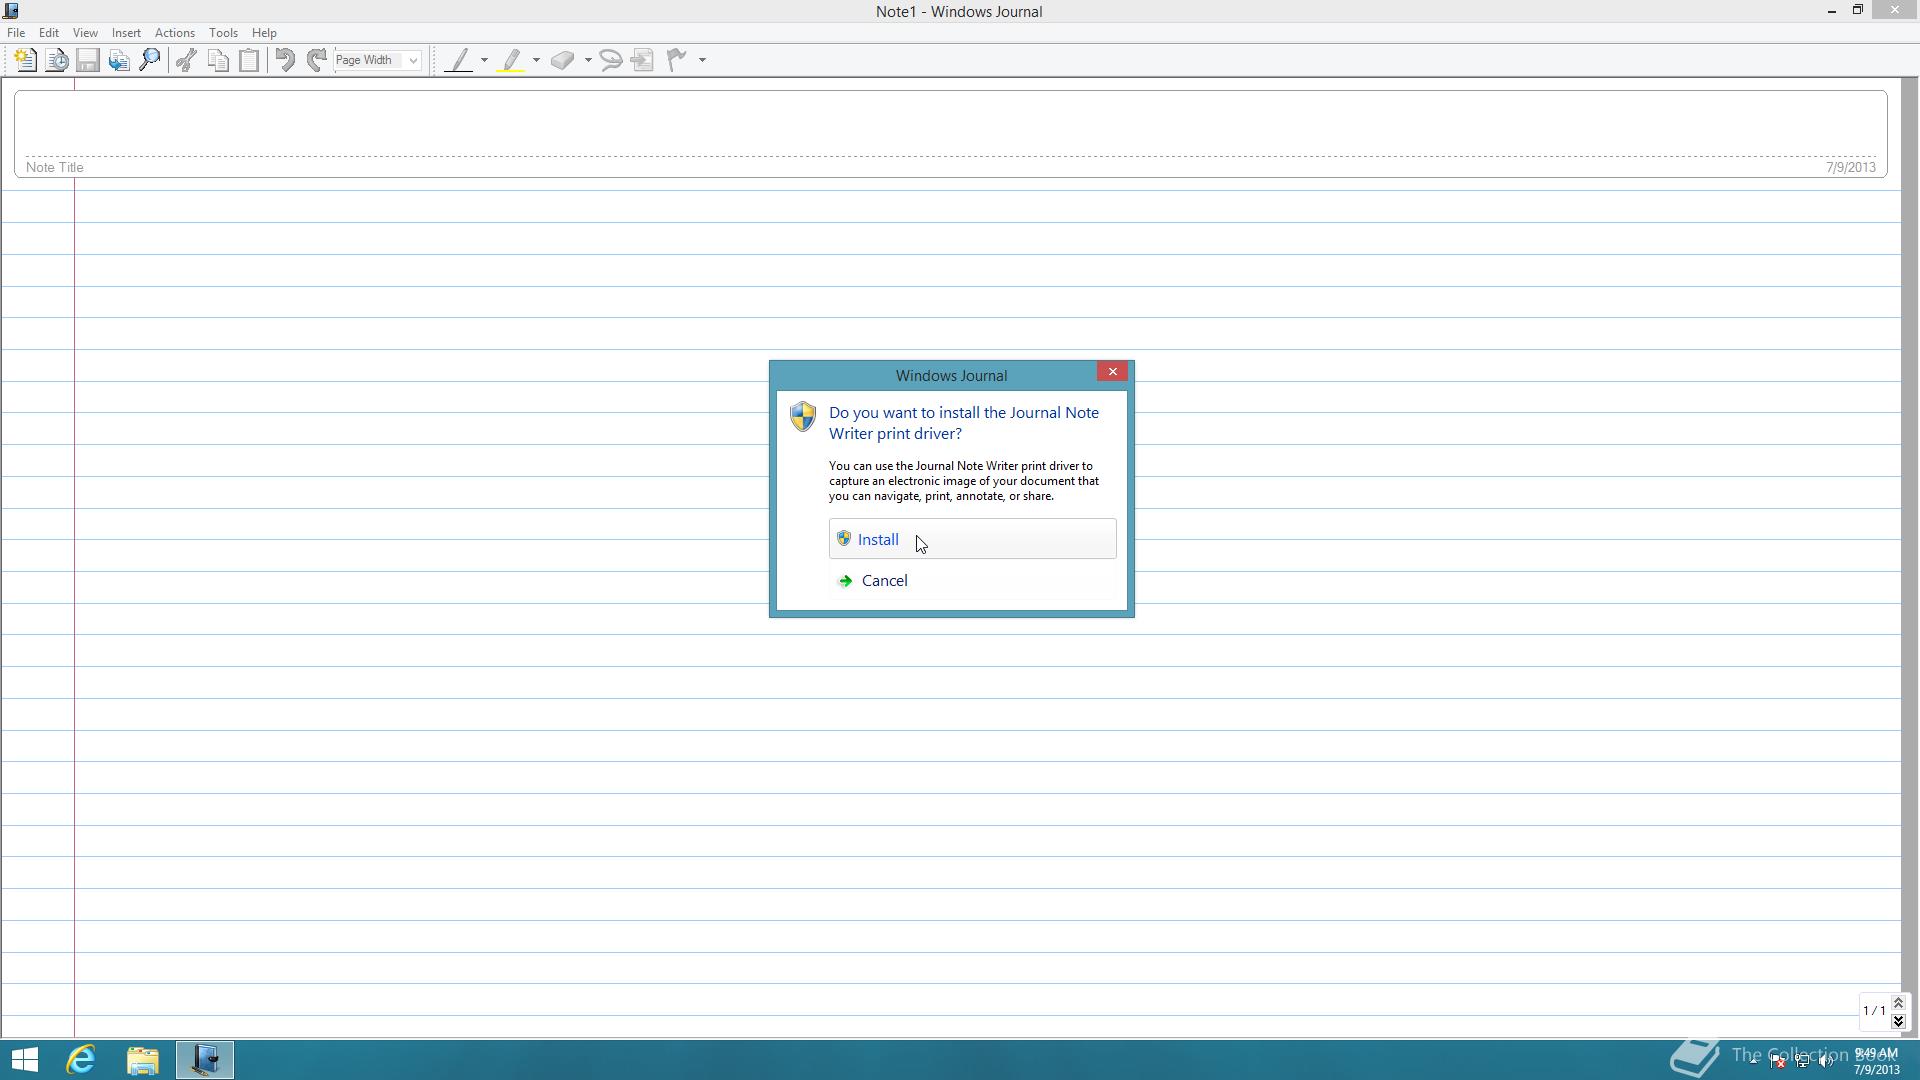Open Internet Explorer from the taskbar

click(x=81, y=1060)
